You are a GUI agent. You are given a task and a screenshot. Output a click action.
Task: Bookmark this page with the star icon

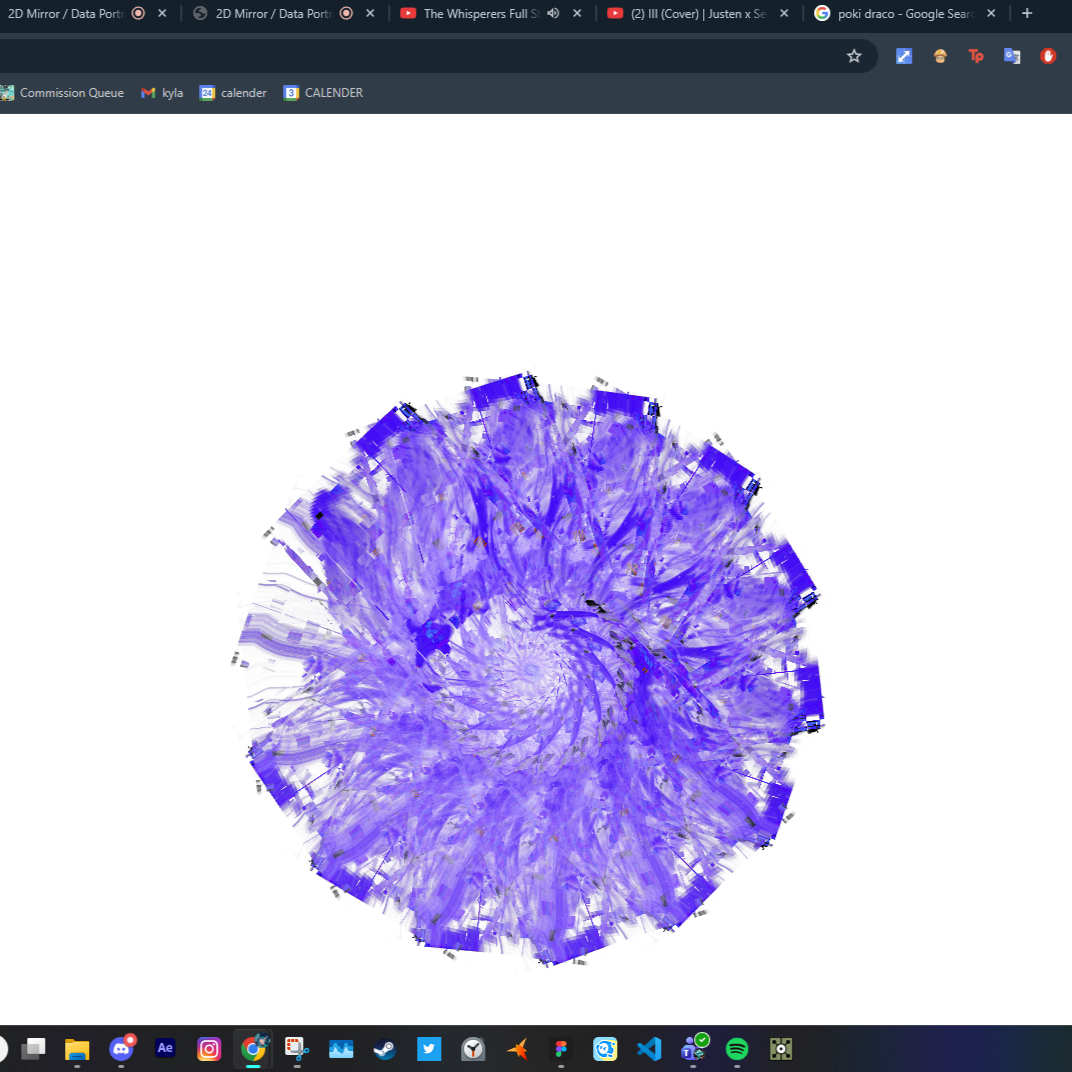click(854, 56)
